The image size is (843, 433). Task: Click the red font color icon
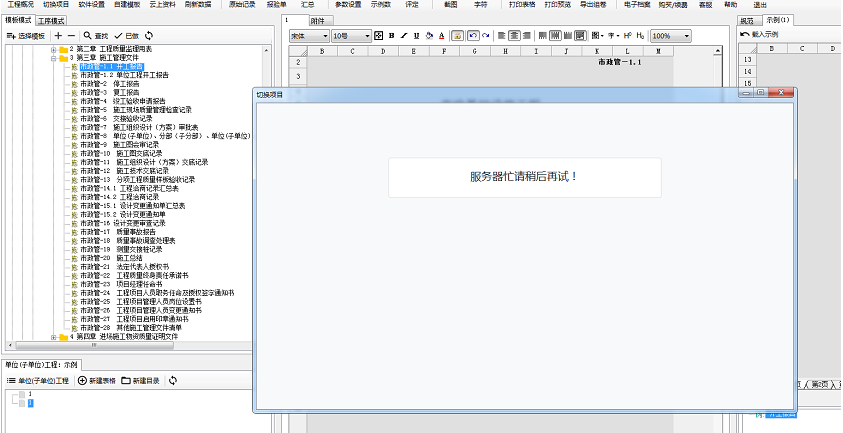tap(442, 36)
